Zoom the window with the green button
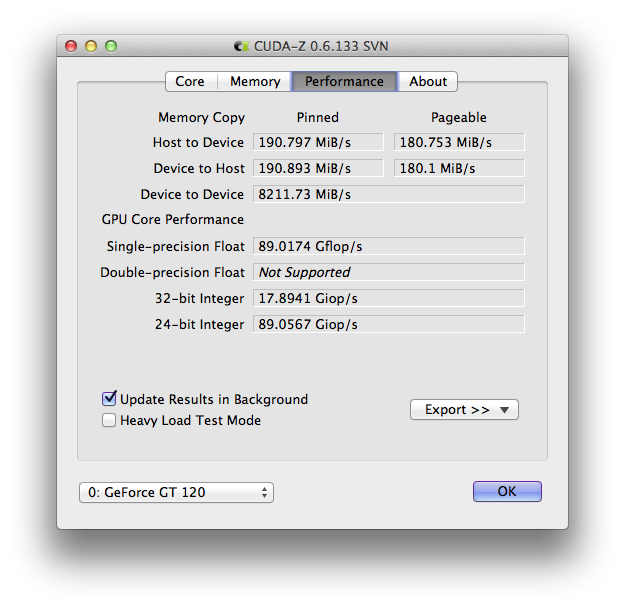625x608 pixels. 111,46
